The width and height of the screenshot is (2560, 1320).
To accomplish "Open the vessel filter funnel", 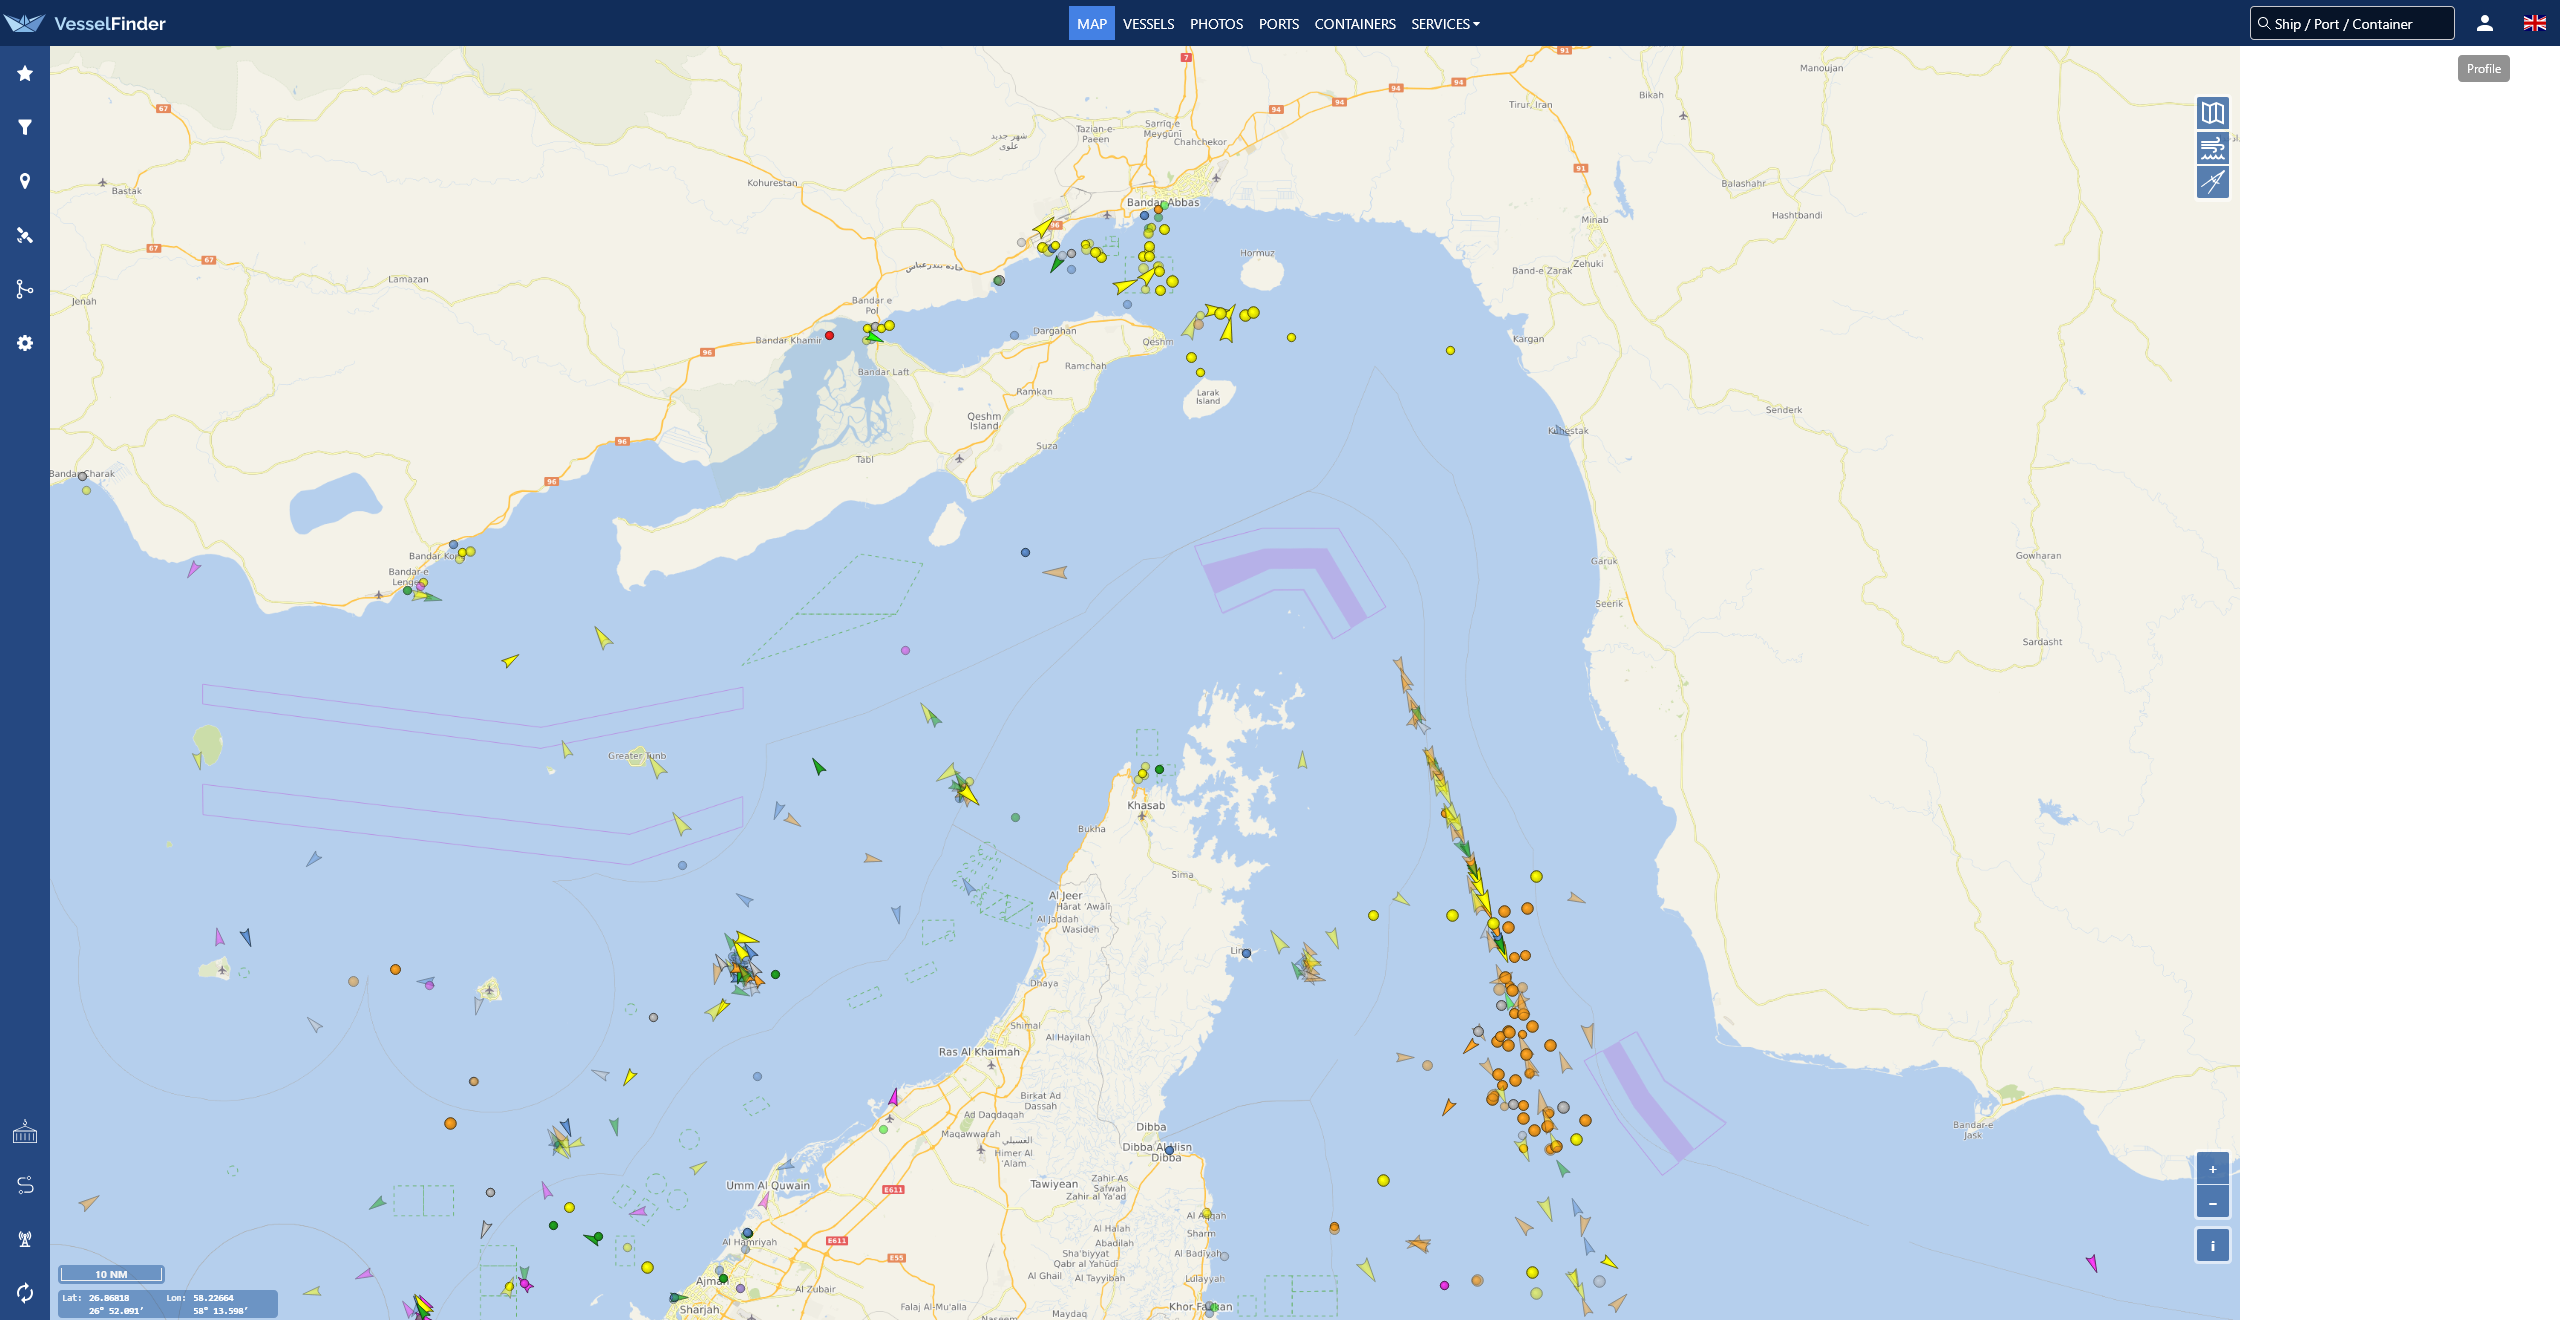I will pyautogui.click(x=25, y=127).
